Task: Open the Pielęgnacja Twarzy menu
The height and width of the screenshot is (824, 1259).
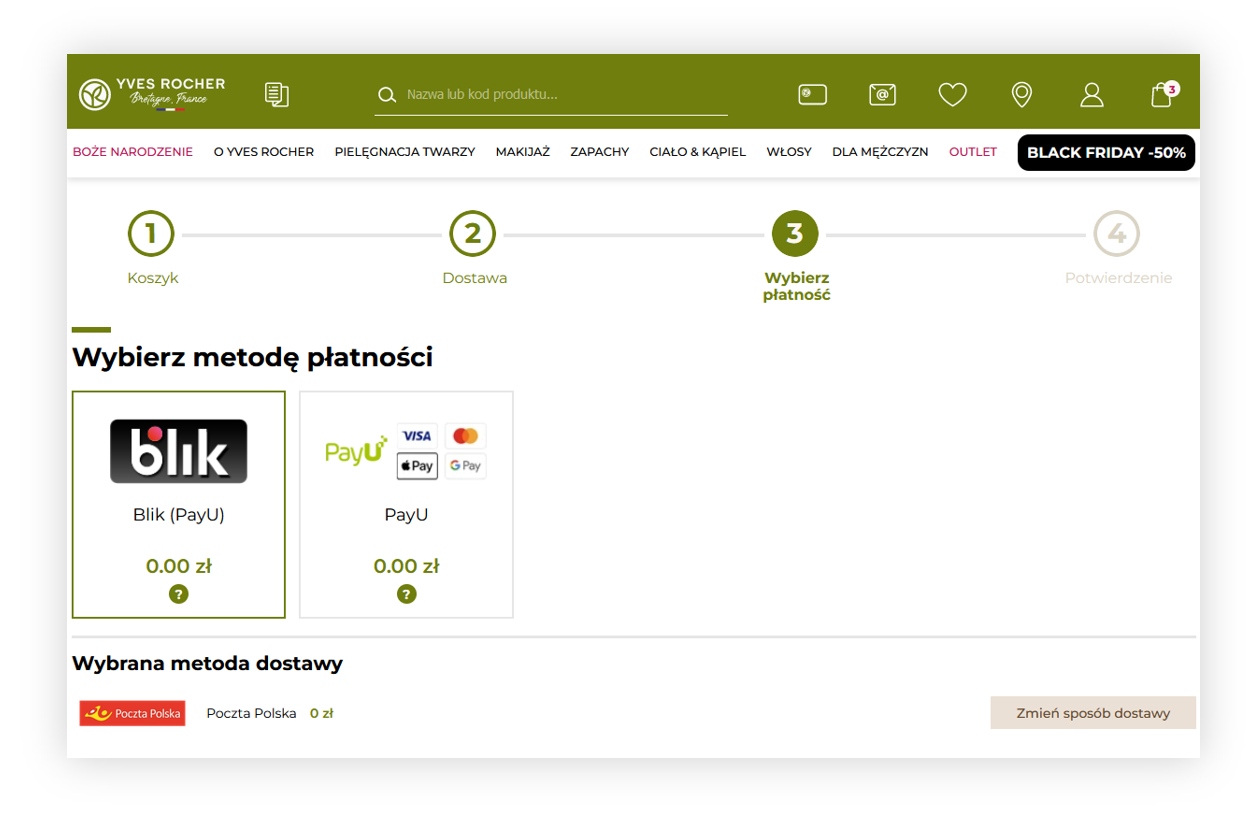Action: 405,152
